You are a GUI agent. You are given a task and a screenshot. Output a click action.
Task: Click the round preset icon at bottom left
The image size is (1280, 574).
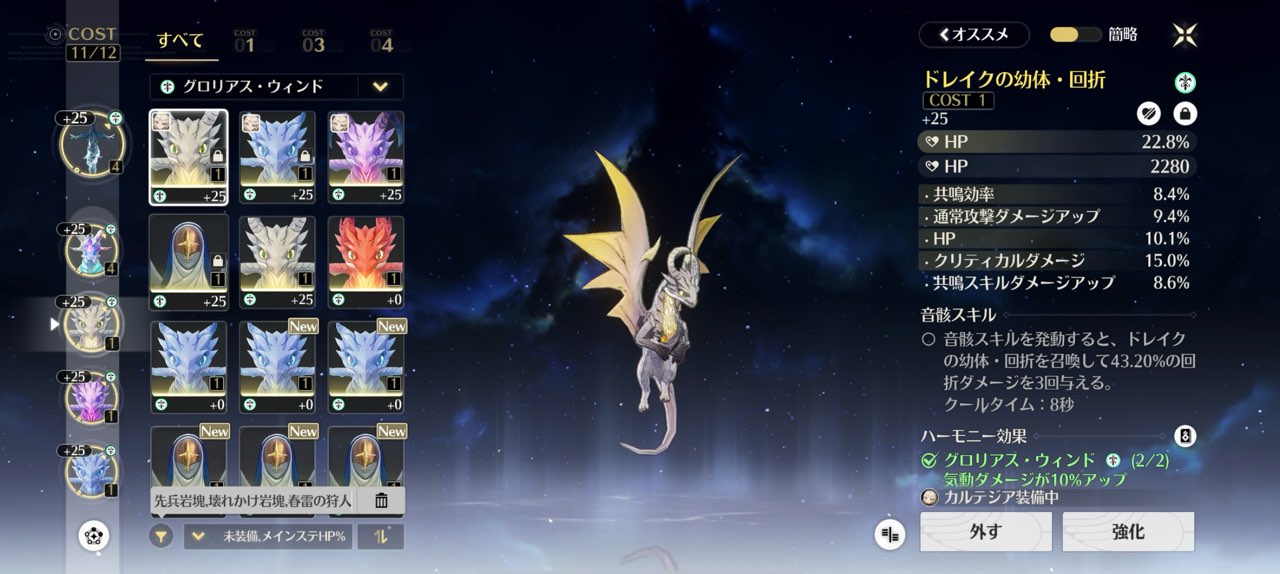point(93,537)
